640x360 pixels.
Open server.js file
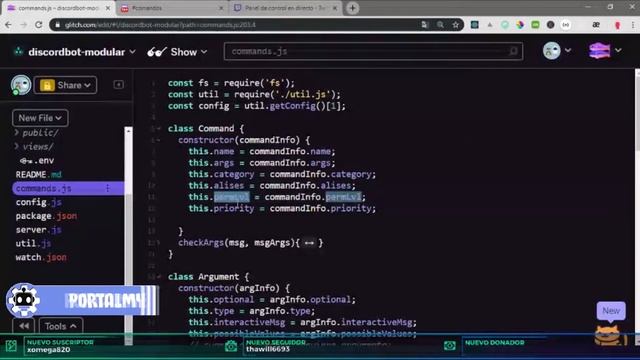pyautogui.click(x=38, y=230)
